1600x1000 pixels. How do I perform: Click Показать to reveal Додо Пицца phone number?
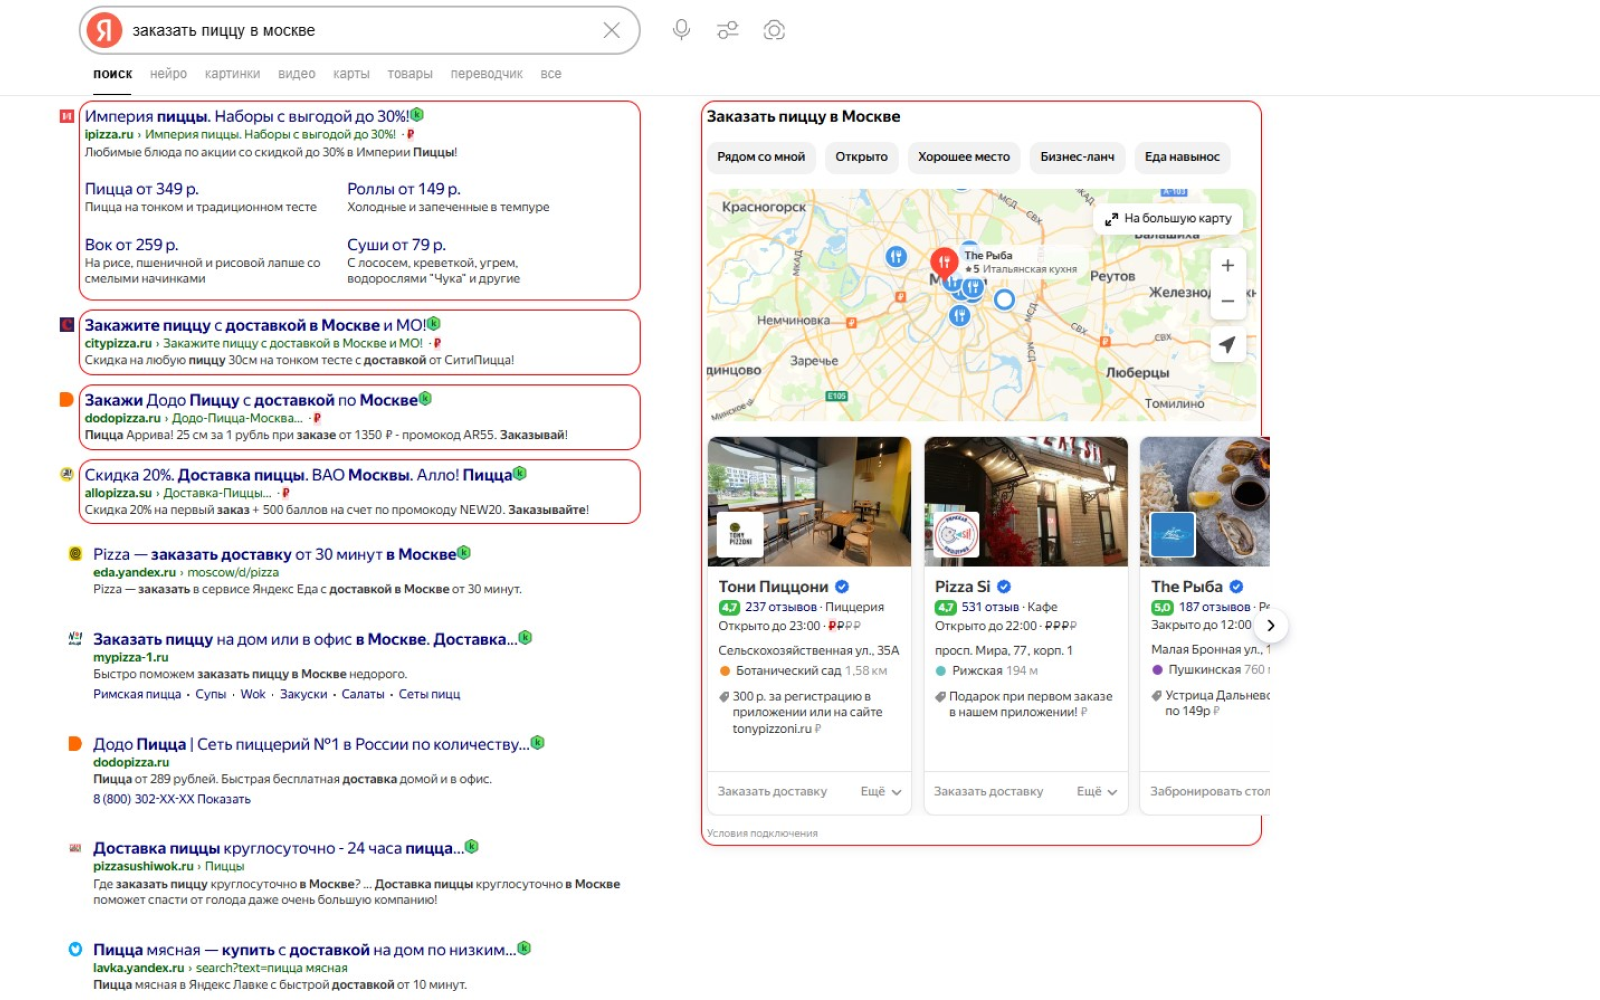pyautogui.click(x=225, y=798)
